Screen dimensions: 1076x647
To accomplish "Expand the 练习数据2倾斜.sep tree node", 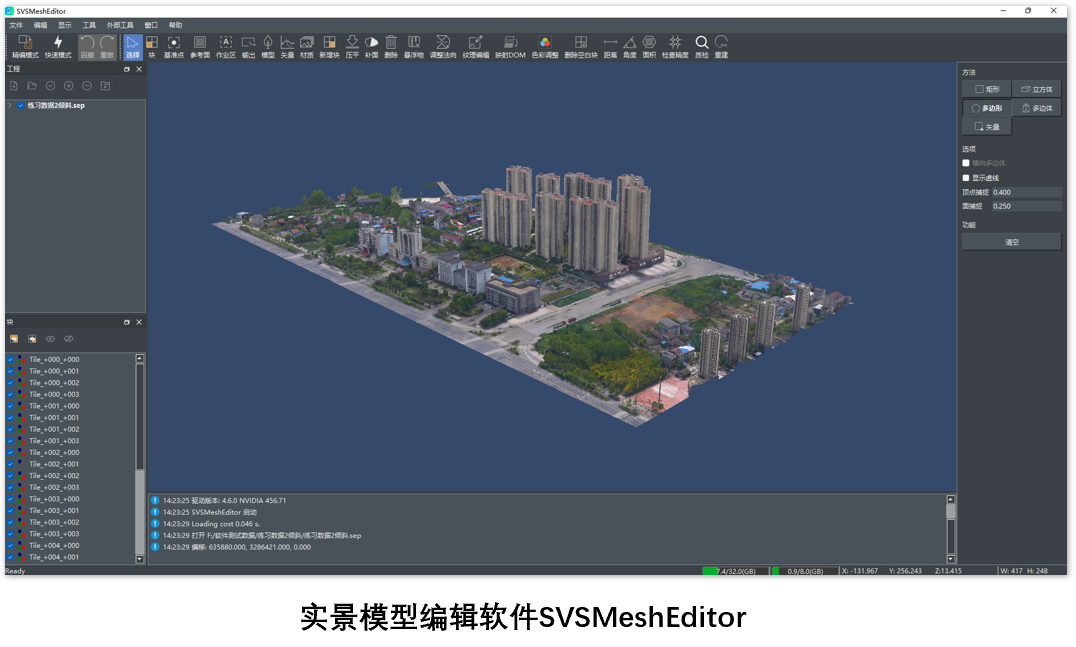I will [10, 105].
